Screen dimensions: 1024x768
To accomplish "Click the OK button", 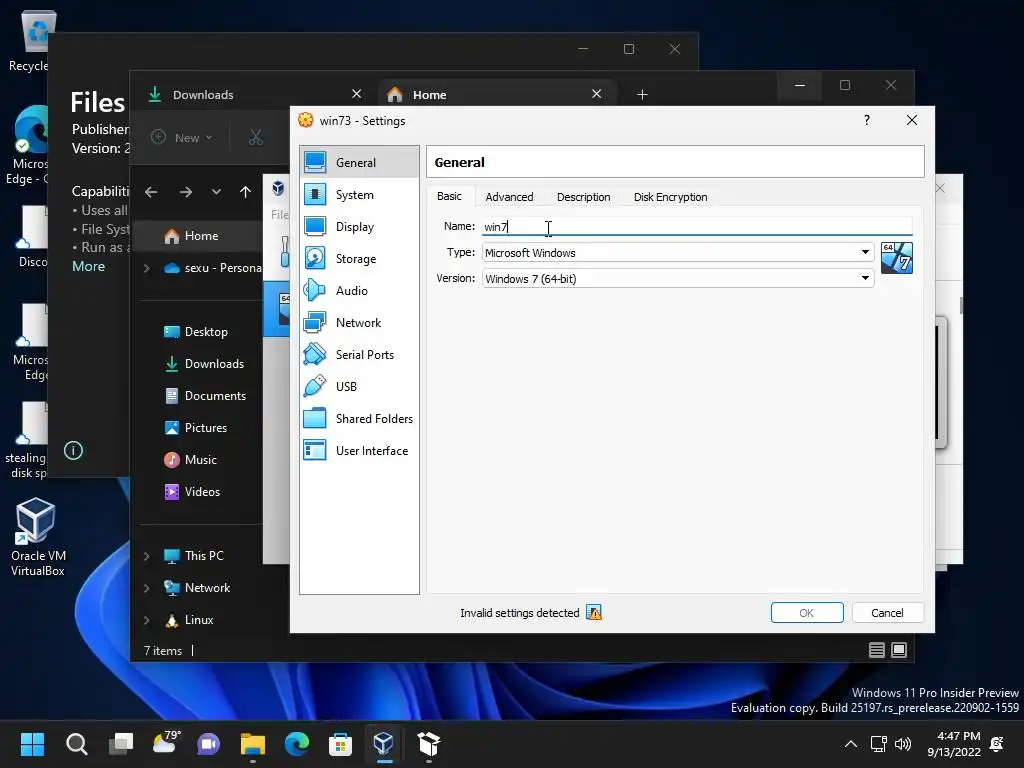I will click(x=807, y=613).
